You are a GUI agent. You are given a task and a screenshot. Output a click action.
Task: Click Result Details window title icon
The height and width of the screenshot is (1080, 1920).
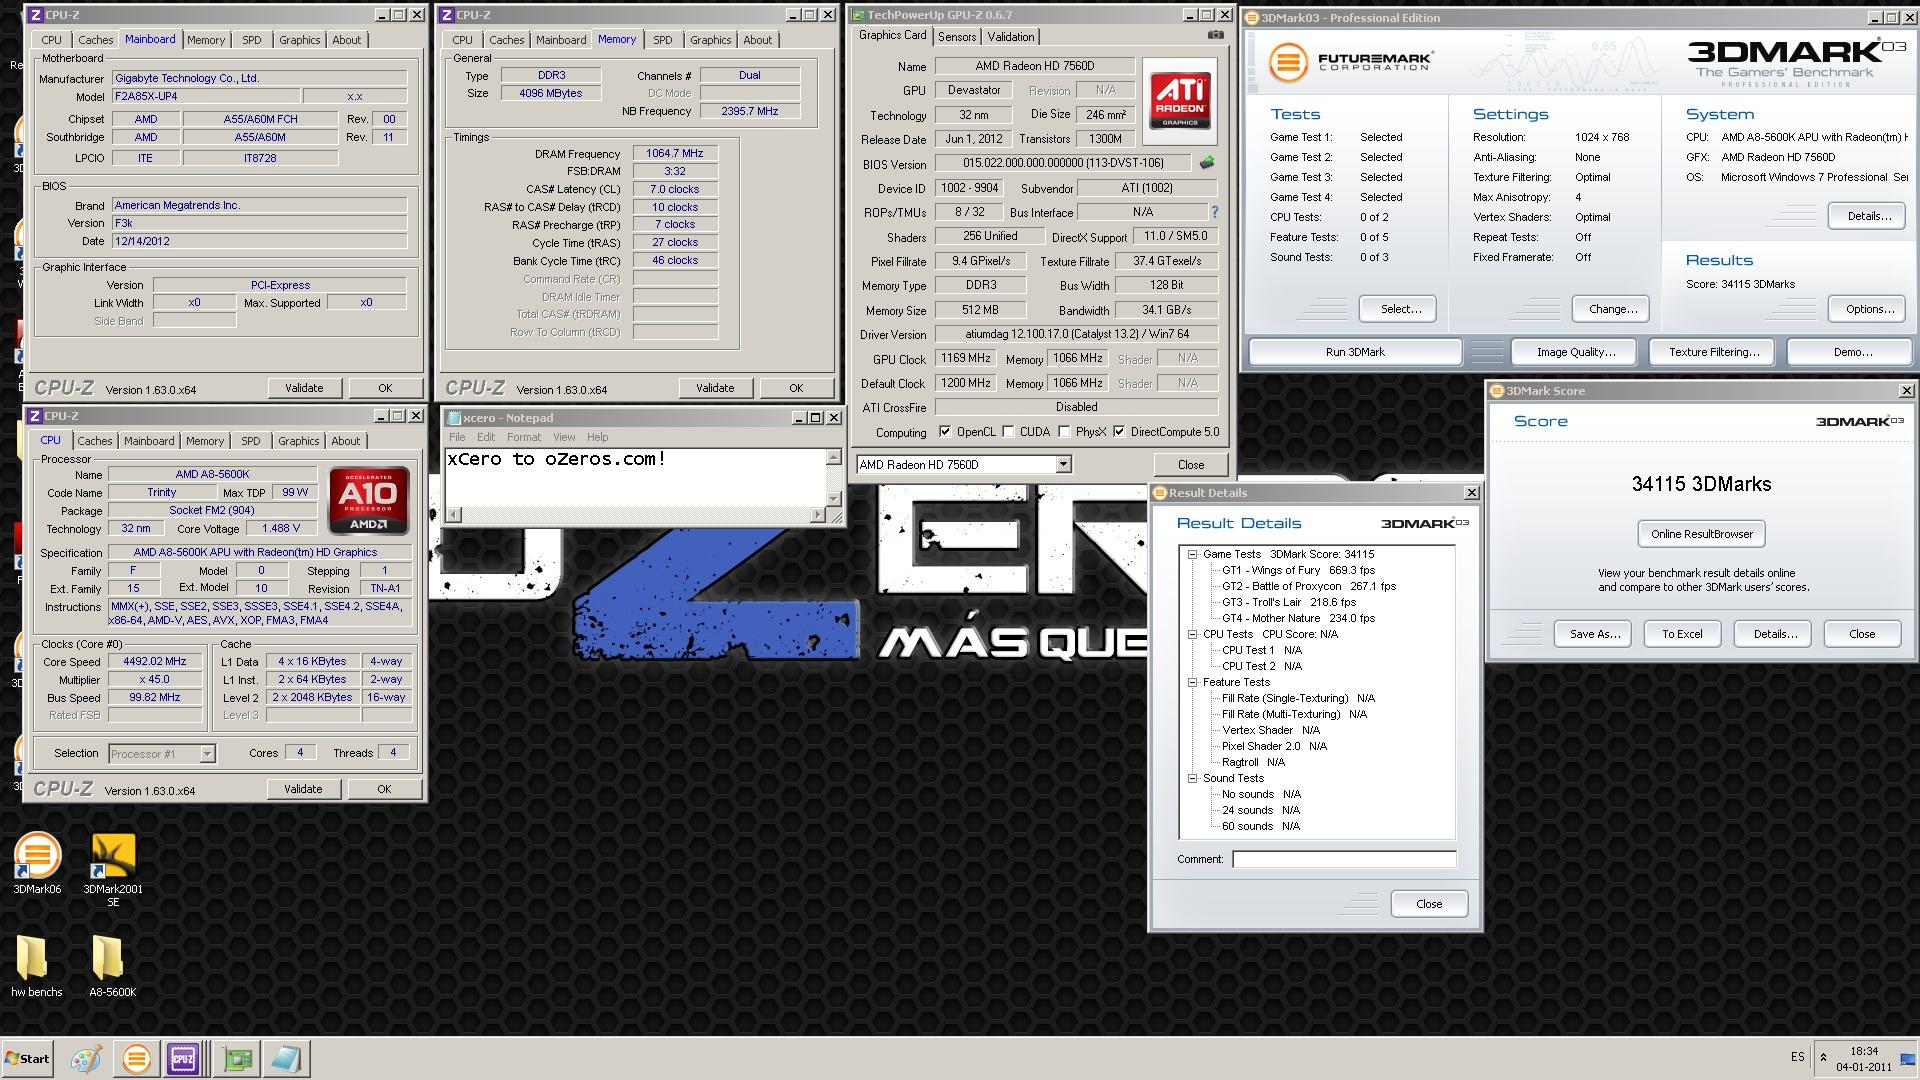click(x=1160, y=493)
